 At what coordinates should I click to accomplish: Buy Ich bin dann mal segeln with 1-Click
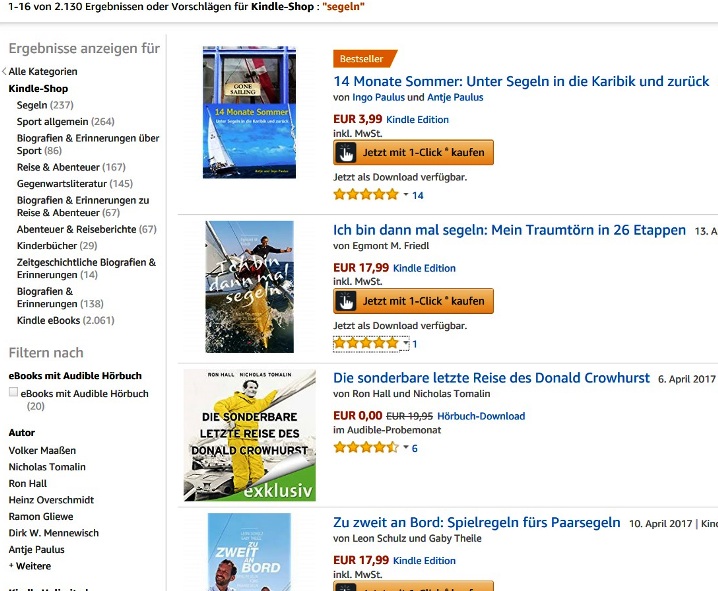[x=413, y=301]
